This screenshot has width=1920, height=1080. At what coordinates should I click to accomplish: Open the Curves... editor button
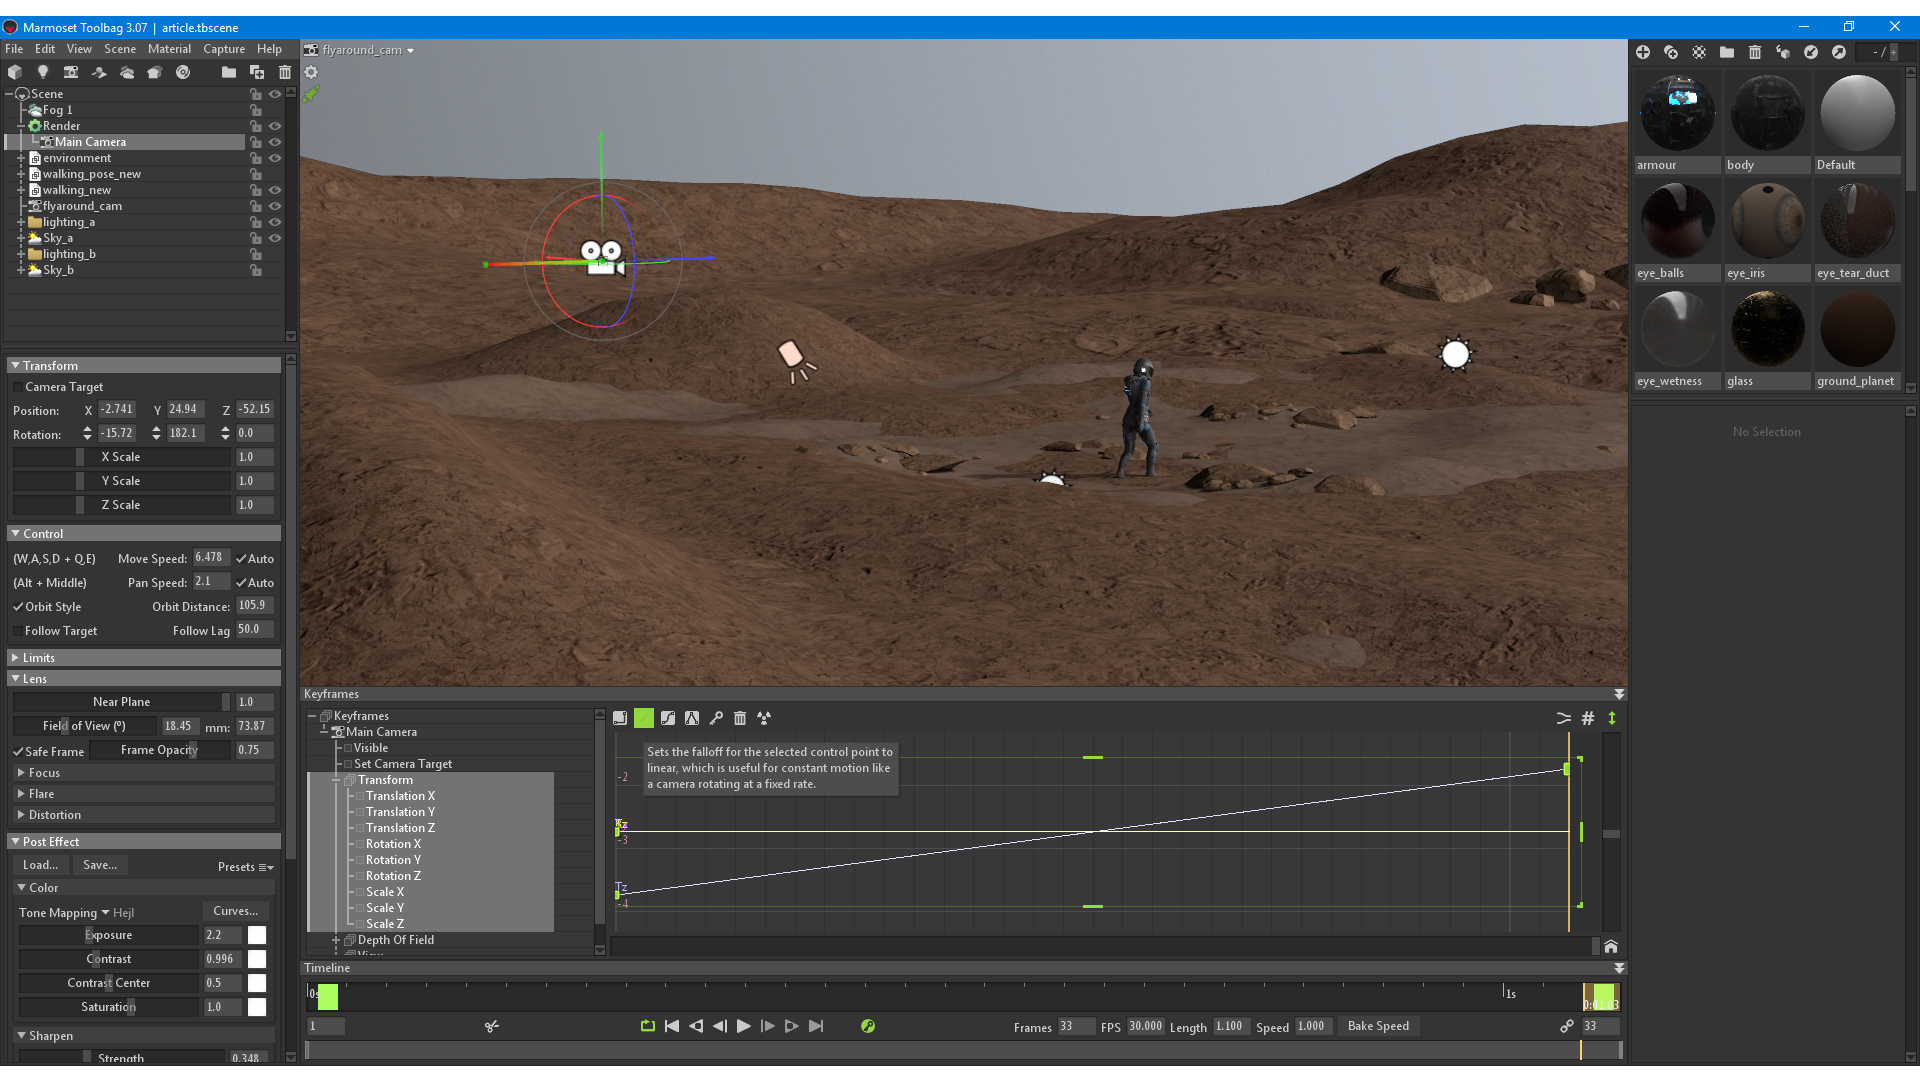236,911
